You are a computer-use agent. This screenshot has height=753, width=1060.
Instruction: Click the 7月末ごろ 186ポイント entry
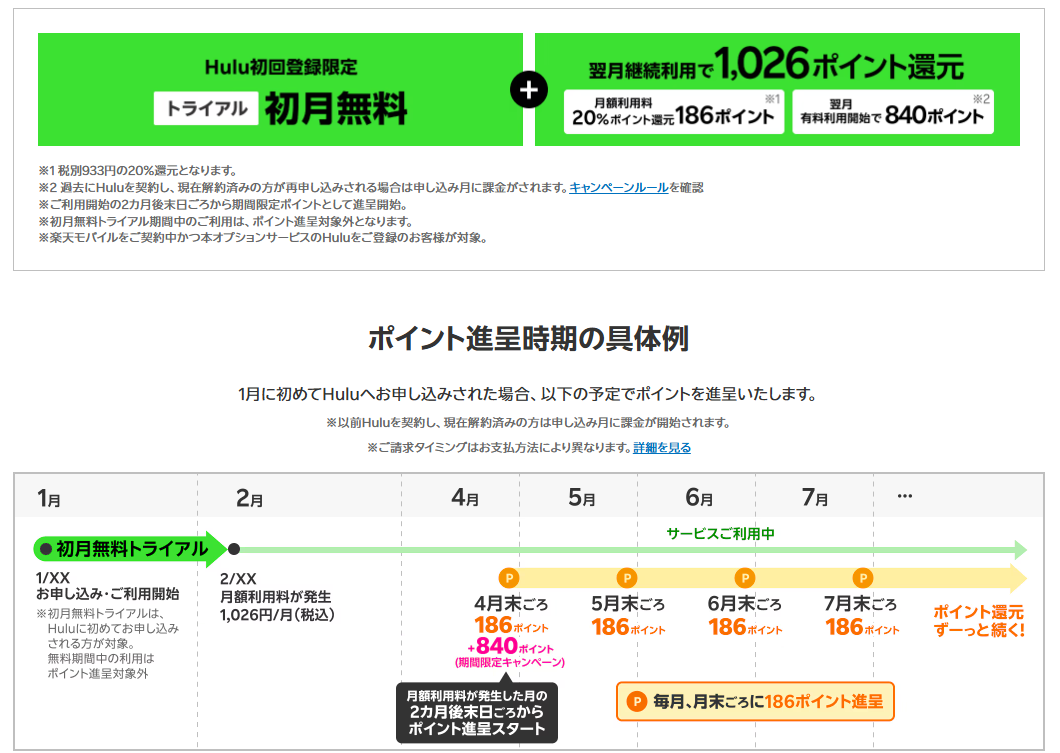pos(862,616)
